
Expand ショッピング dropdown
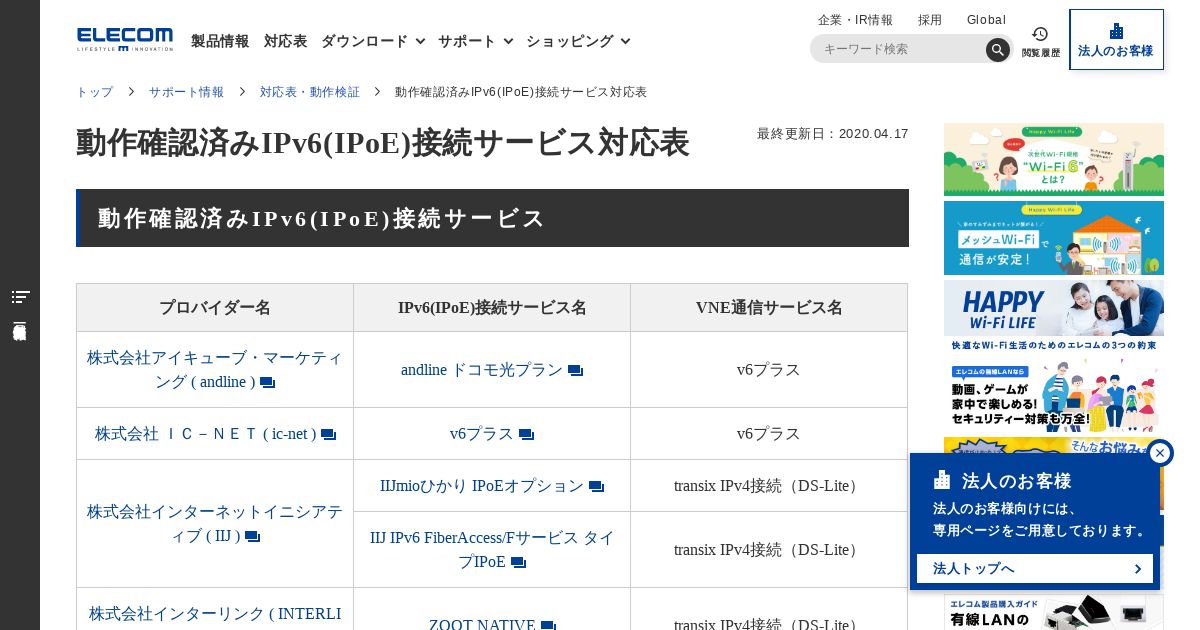[578, 41]
